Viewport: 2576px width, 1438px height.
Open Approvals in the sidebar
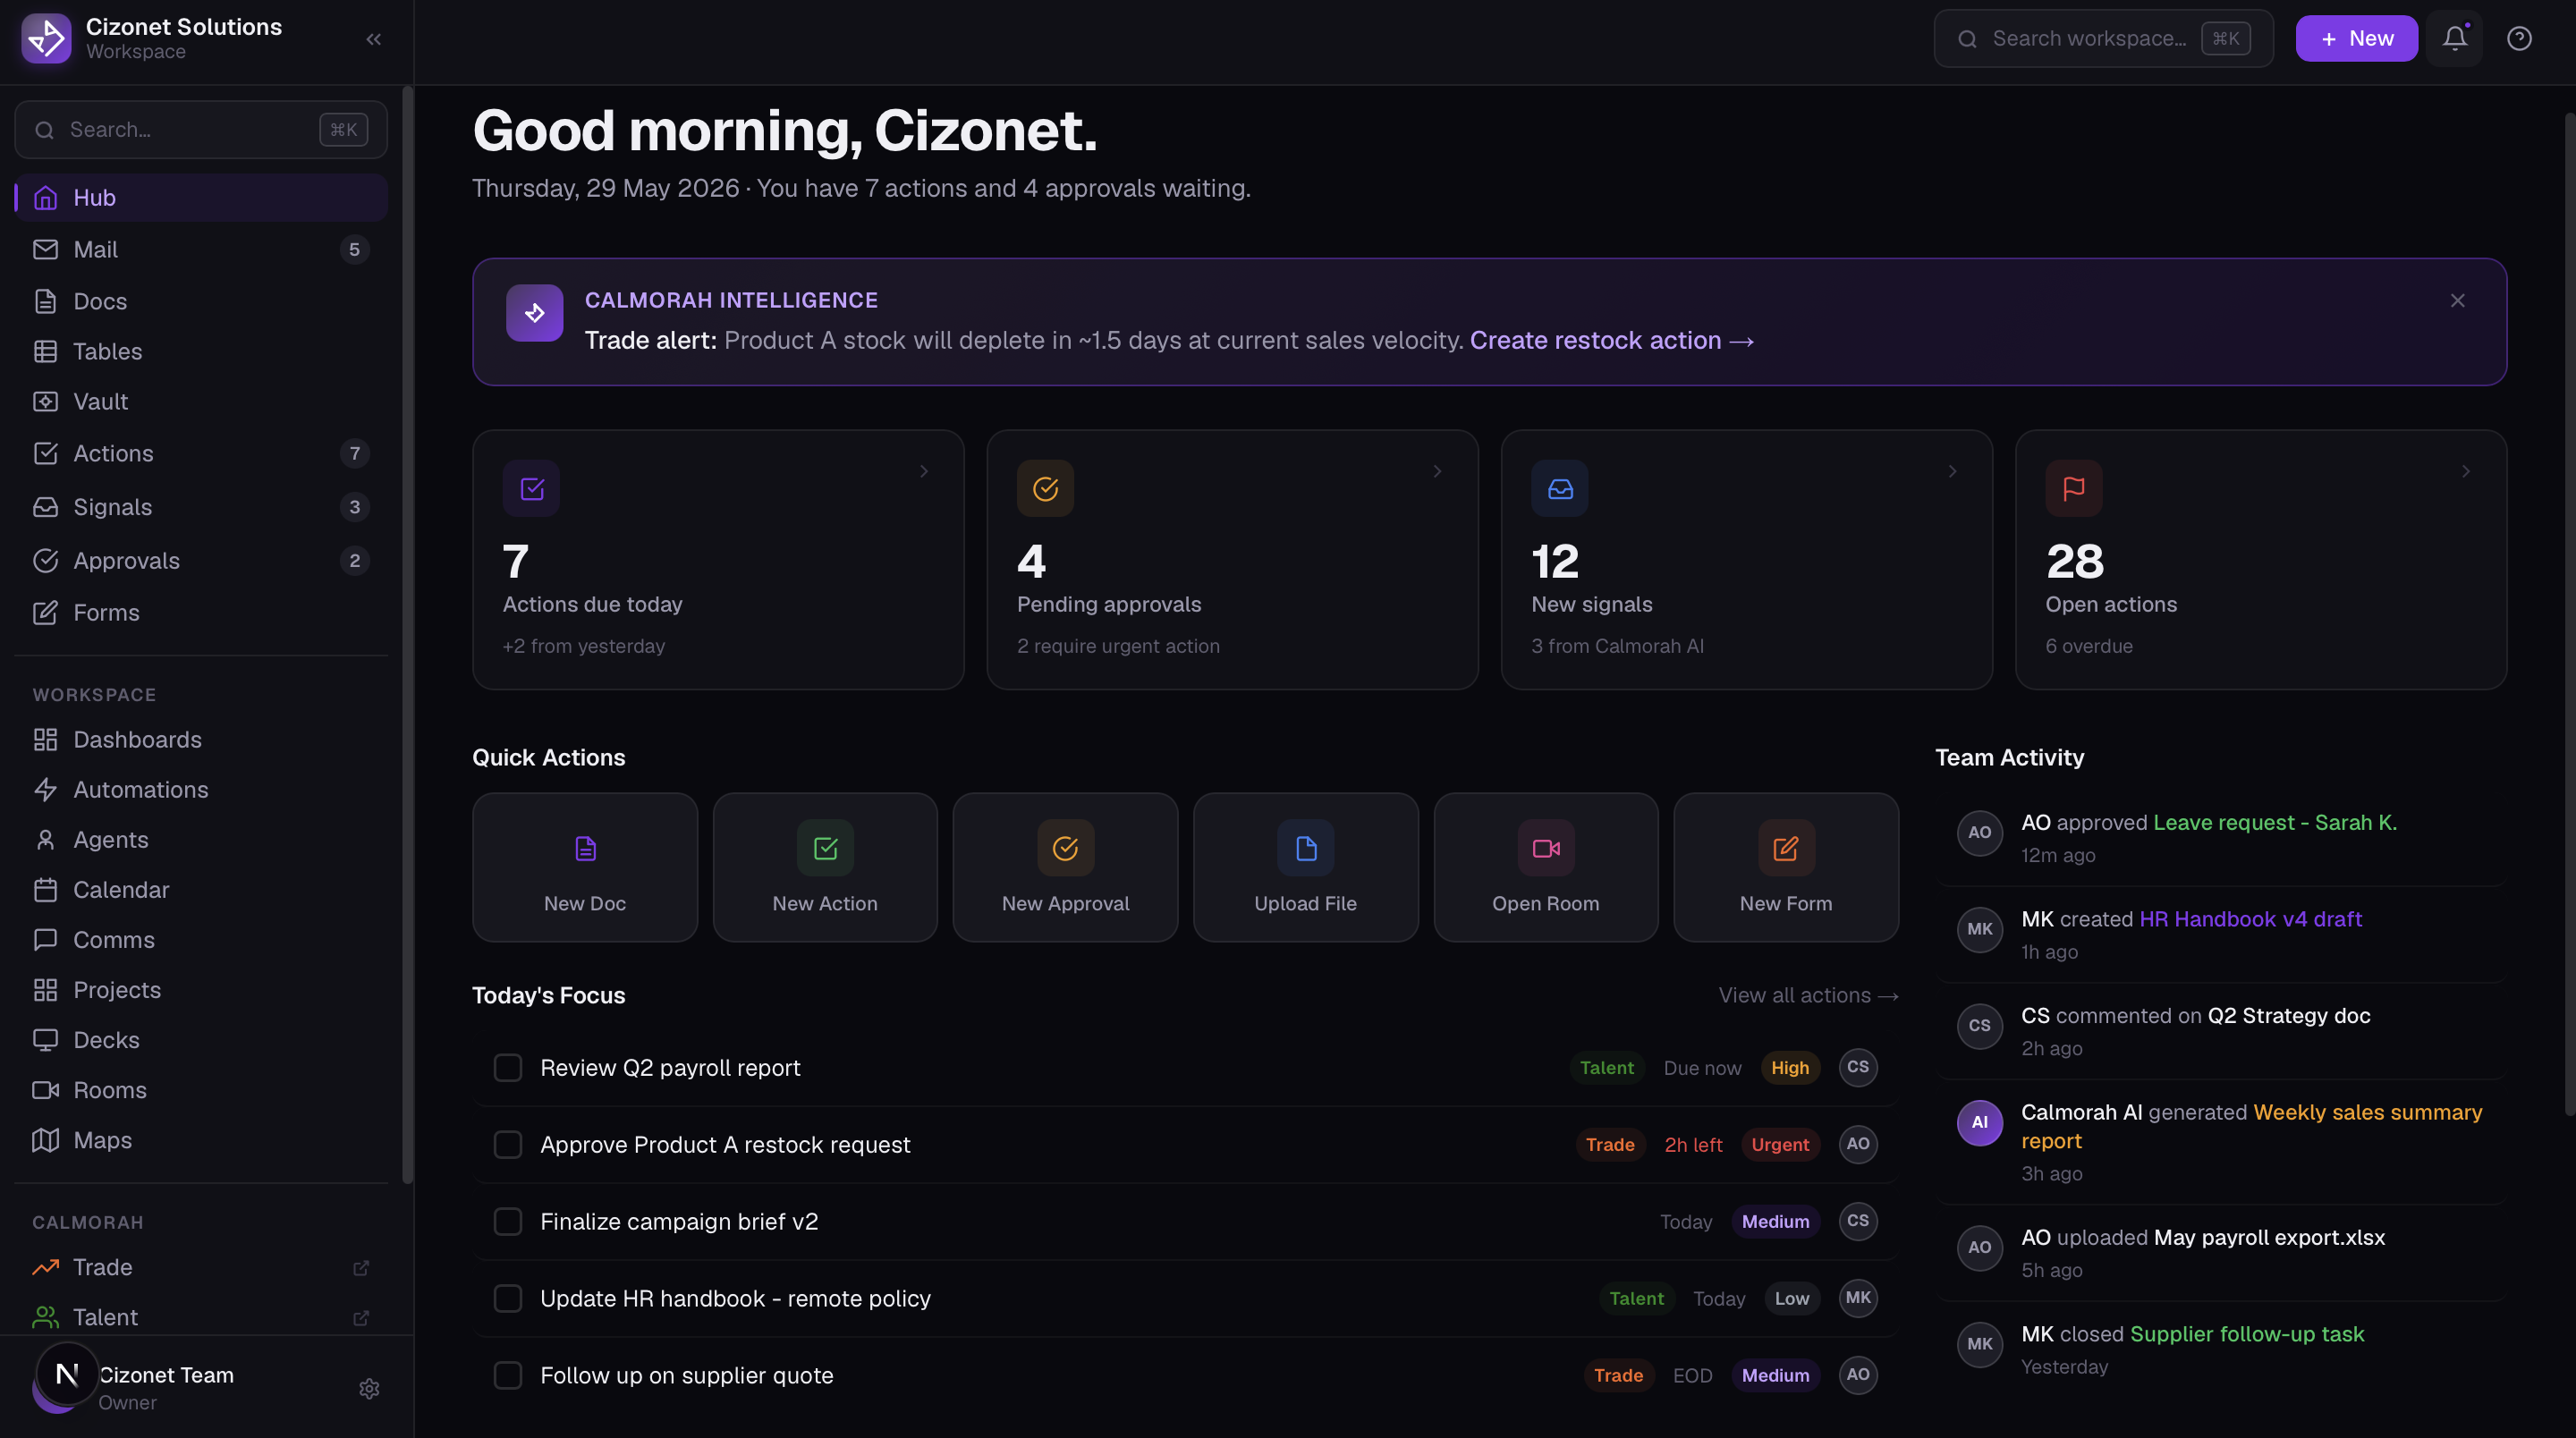tap(201, 560)
